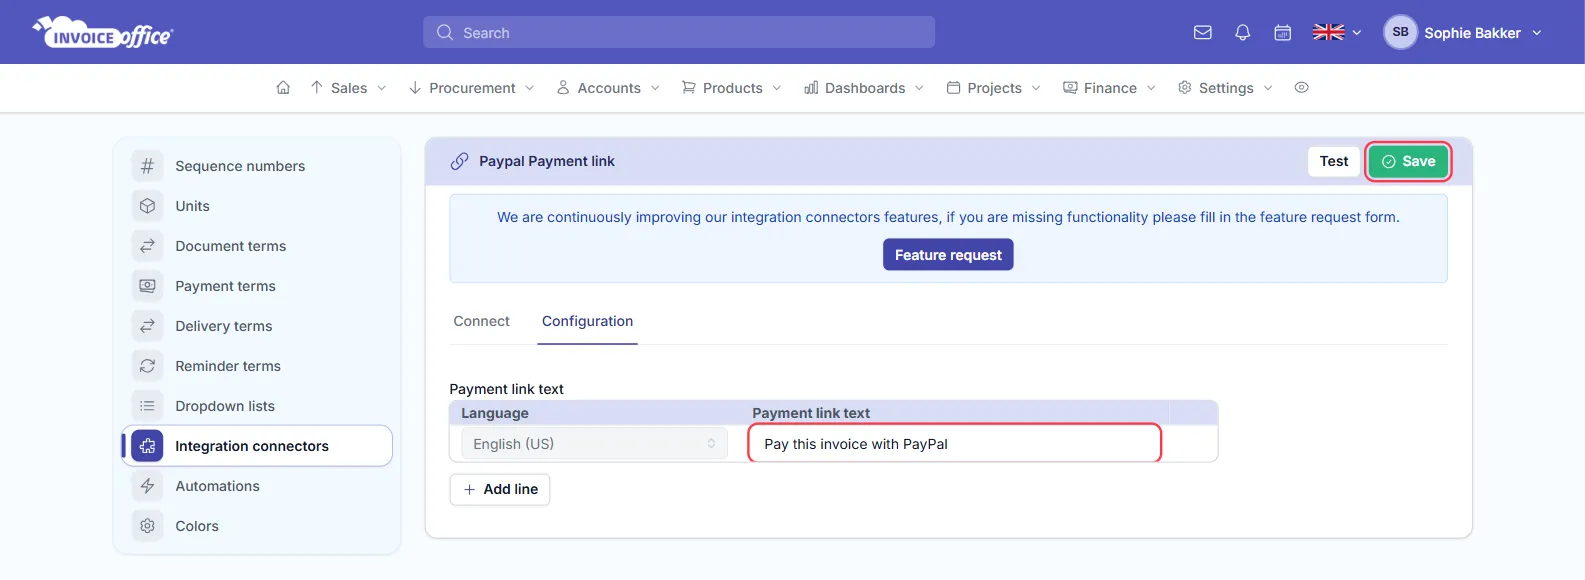Click the SB user avatar
The width and height of the screenshot is (1585, 580).
1400,32
